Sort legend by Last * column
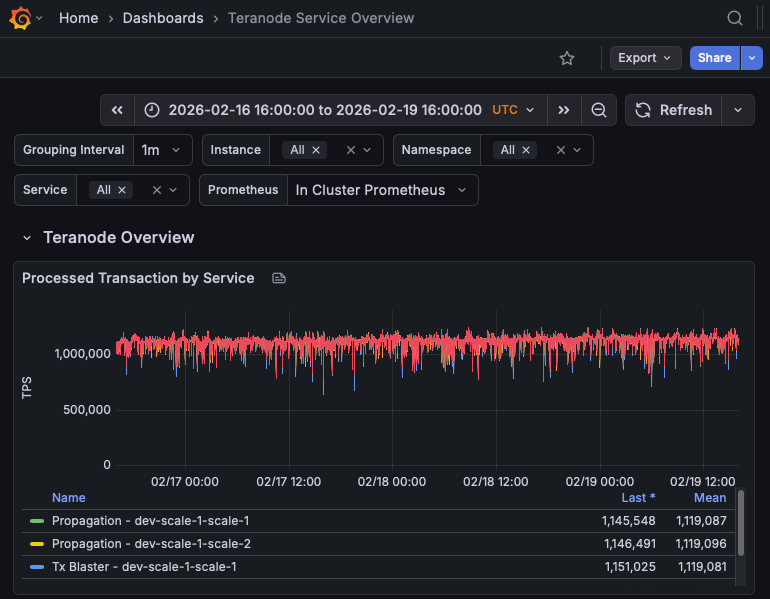 (638, 498)
